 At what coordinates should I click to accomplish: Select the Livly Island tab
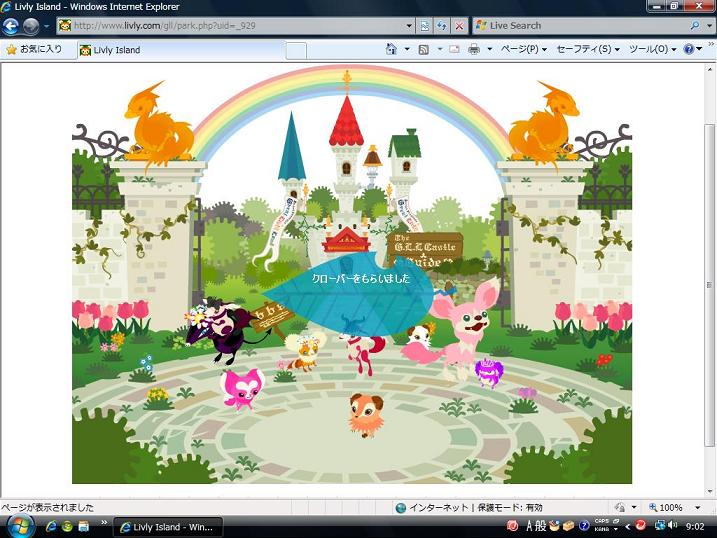point(181,50)
